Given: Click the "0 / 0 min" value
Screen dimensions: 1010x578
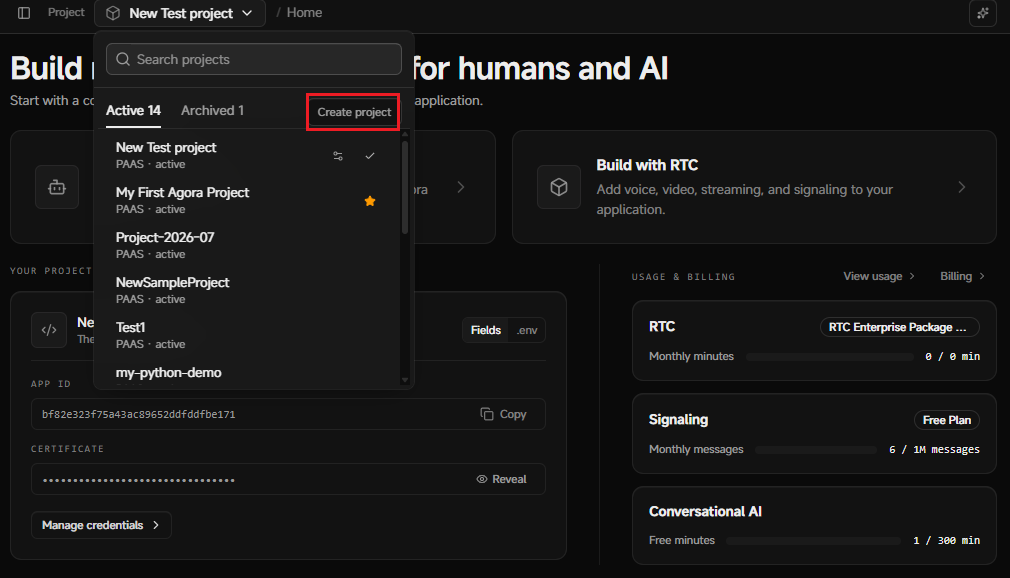Looking at the screenshot, I should pyautogui.click(x=952, y=356).
